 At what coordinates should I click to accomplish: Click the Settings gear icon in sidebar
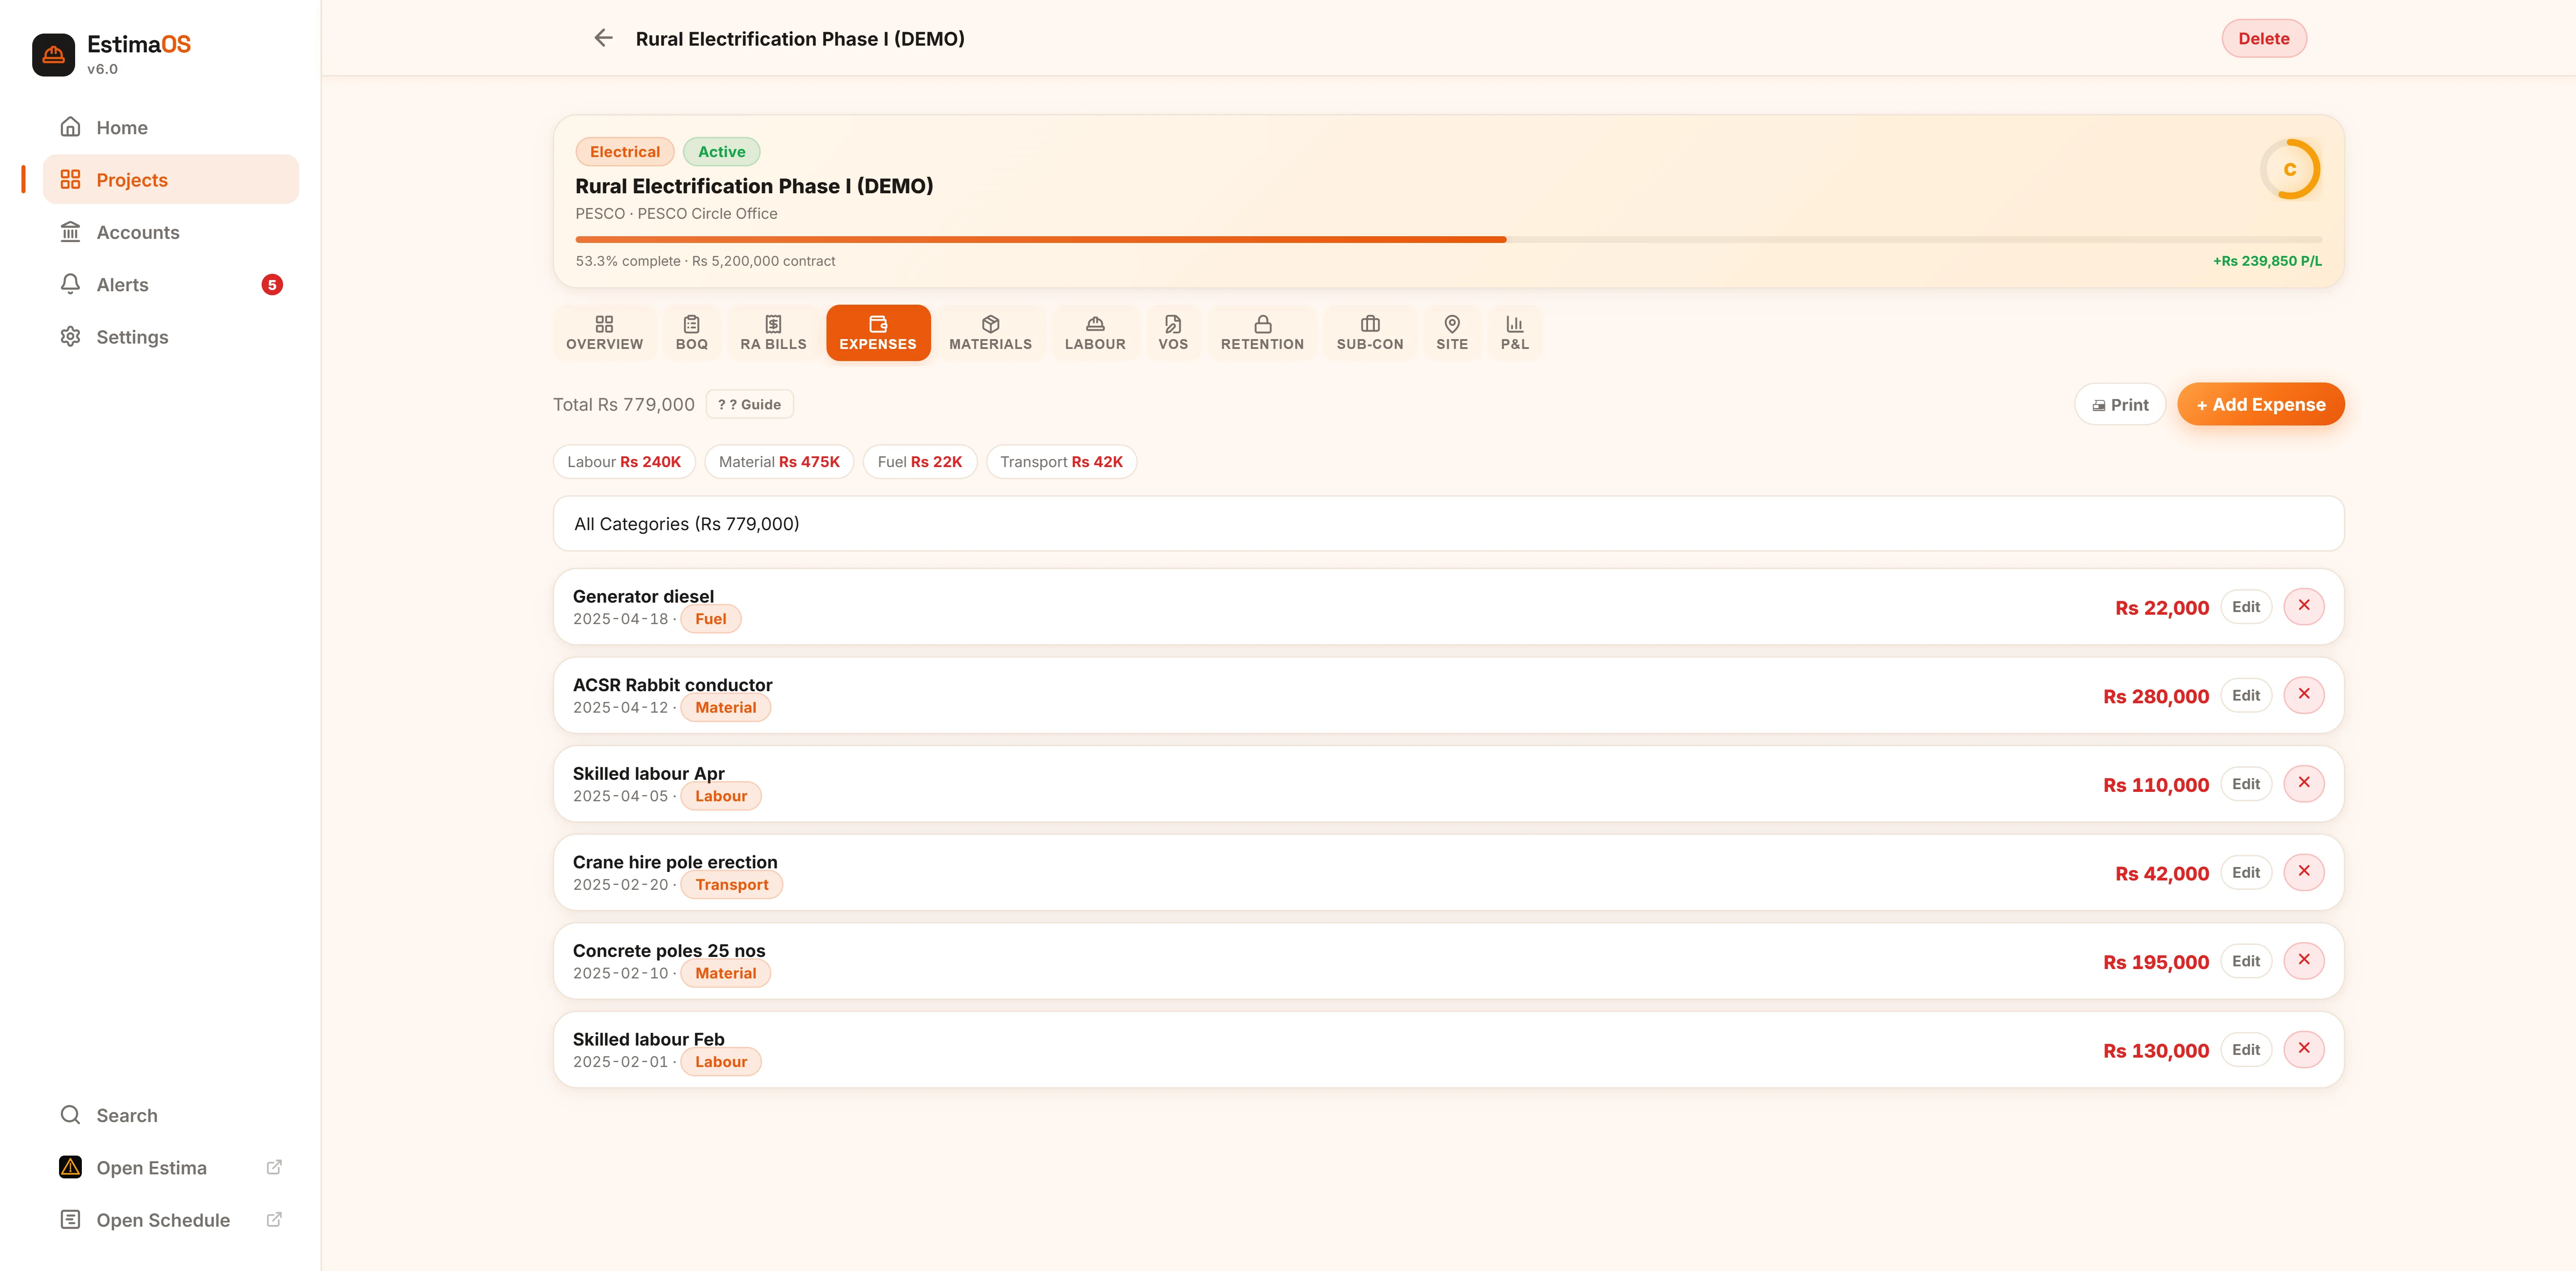click(70, 336)
